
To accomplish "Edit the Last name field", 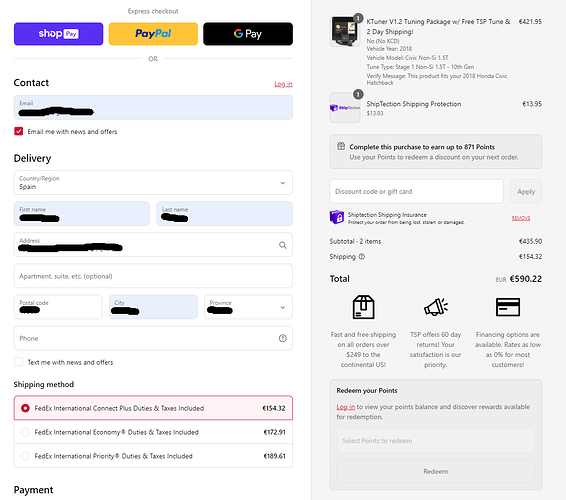I will 224,214.
